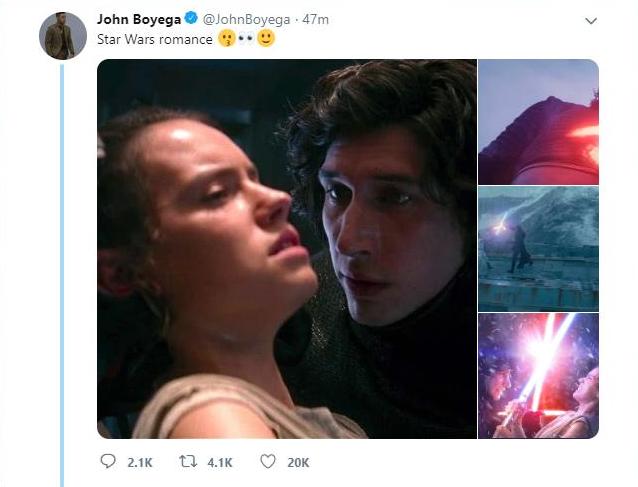This screenshot has height=487, width=638.
Task: Click the blue verified badge
Action: pos(191,18)
